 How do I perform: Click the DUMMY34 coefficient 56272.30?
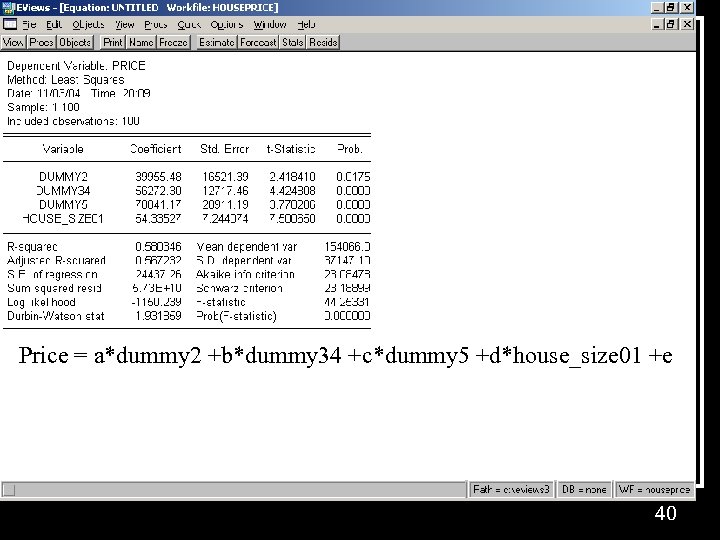158,191
